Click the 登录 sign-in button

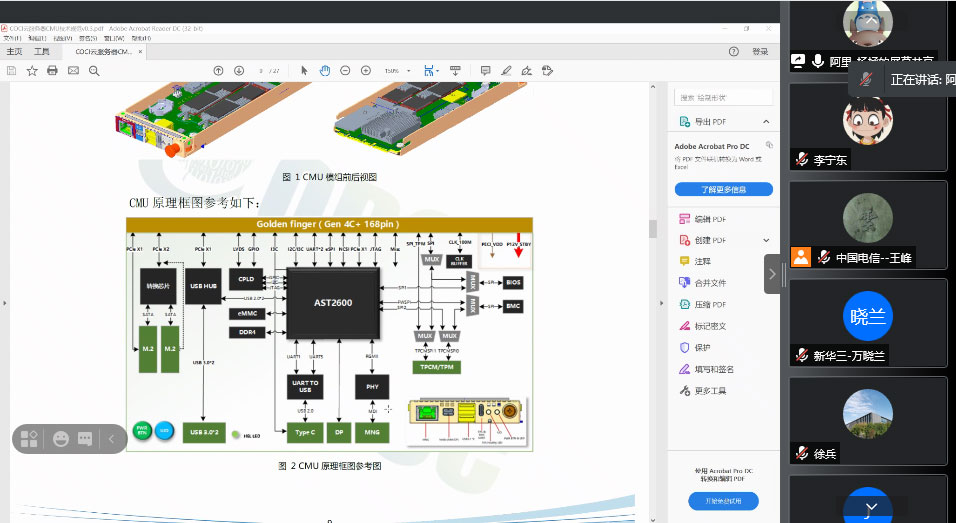(x=760, y=52)
